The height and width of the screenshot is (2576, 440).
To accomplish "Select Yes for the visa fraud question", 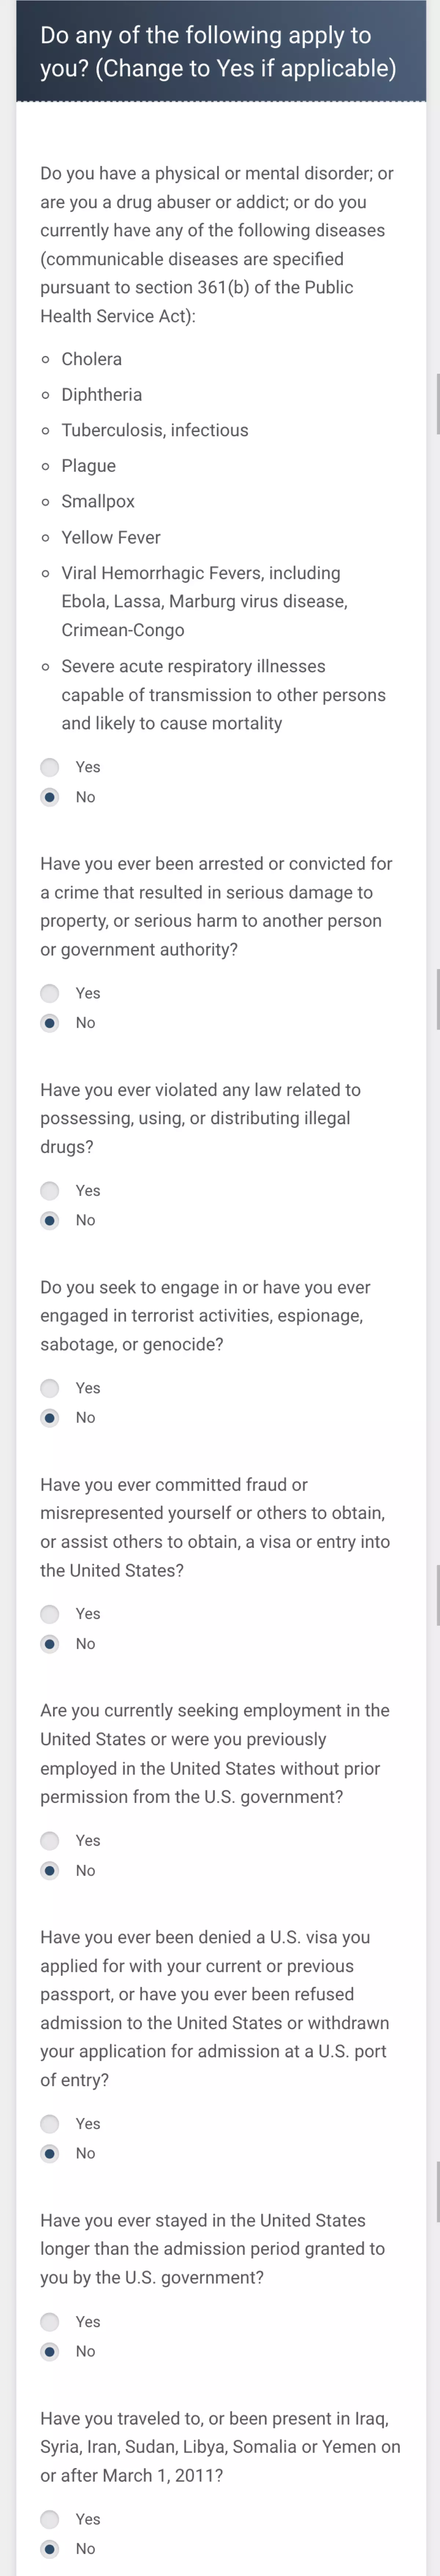I will pos(50,1614).
